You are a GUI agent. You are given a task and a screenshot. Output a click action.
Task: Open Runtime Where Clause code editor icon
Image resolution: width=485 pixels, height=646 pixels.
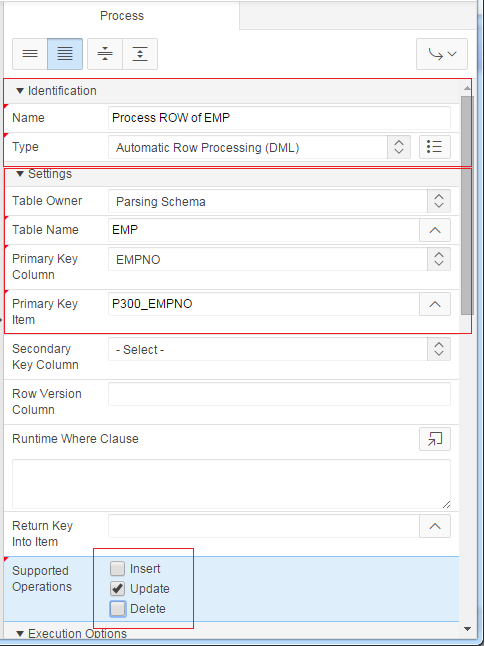[435, 439]
